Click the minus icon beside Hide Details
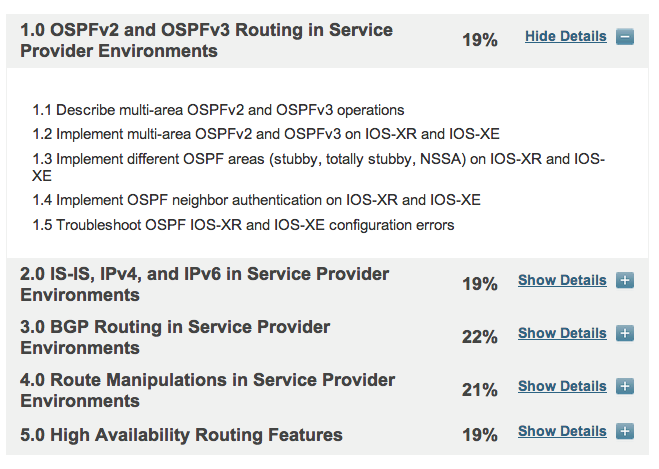Screen dimensions: 659x469 (x=625, y=37)
